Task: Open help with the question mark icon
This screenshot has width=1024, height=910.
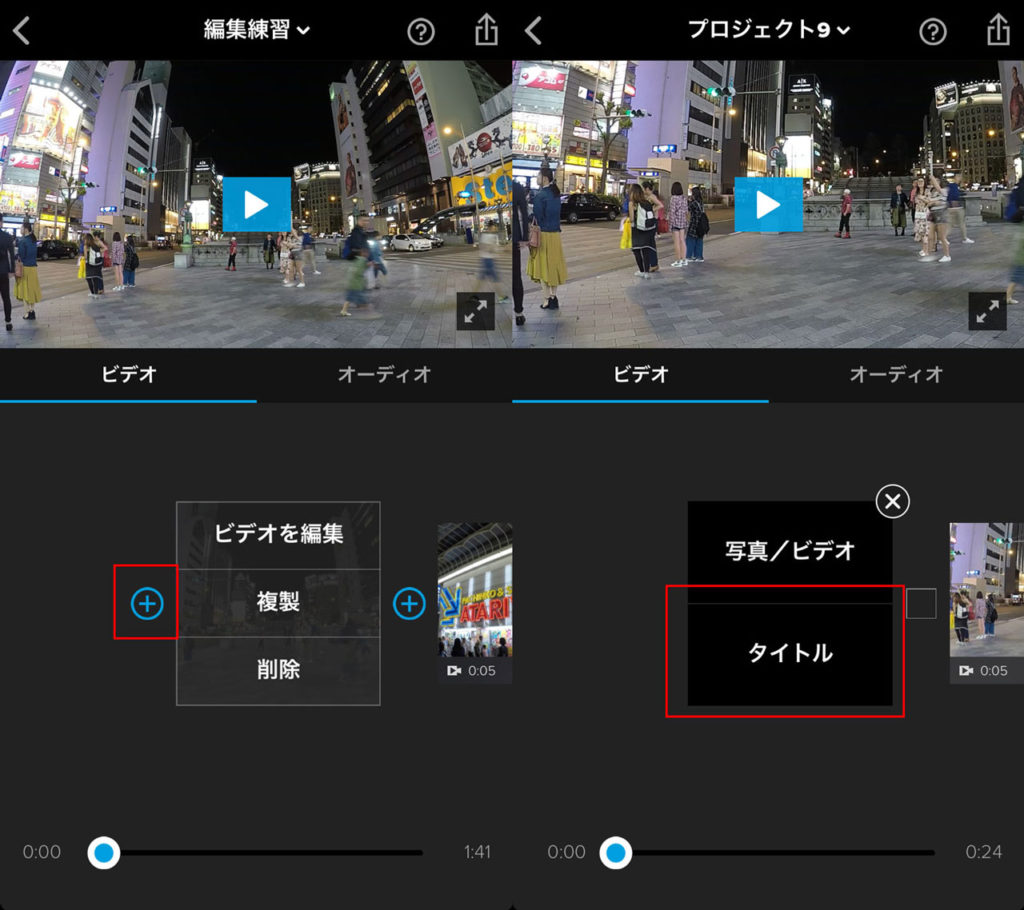Action: point(420,31)
